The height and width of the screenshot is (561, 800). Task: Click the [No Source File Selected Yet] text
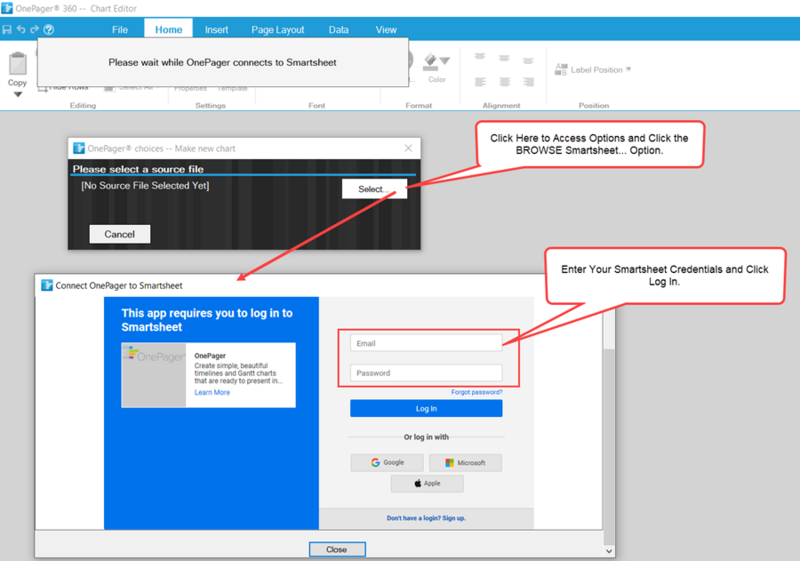(x=145, y=186)
